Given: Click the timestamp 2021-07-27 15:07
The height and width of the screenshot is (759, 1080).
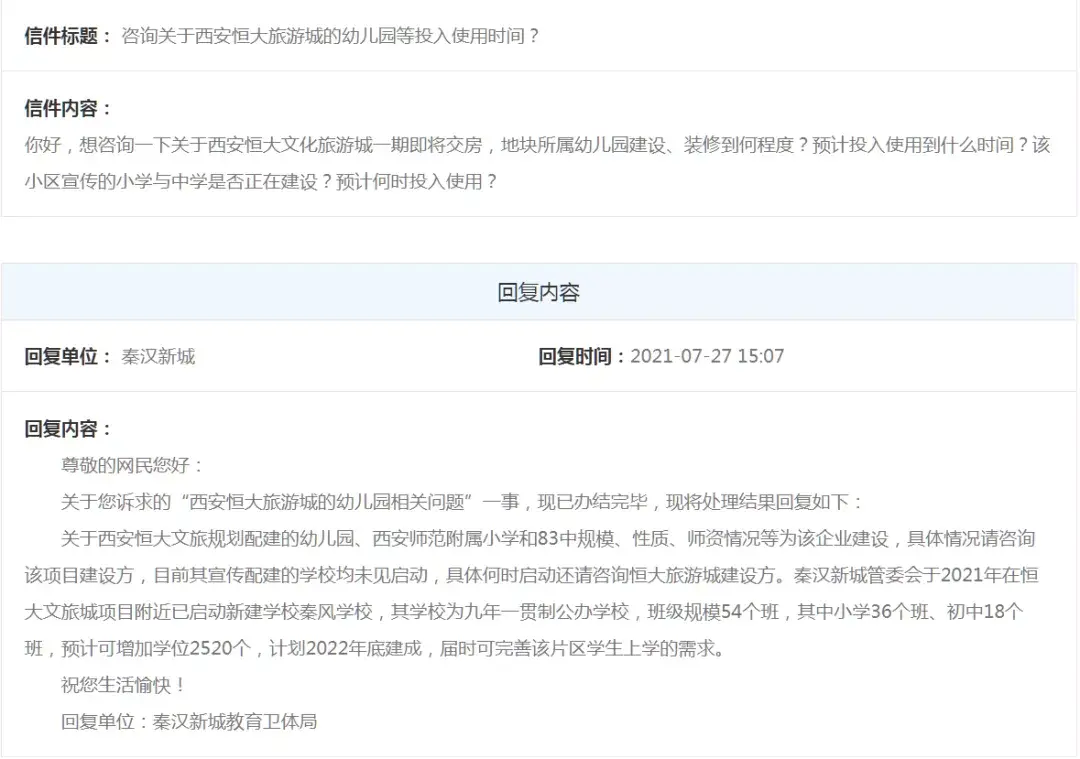Looking at the screenshot, I should [707, 356].
